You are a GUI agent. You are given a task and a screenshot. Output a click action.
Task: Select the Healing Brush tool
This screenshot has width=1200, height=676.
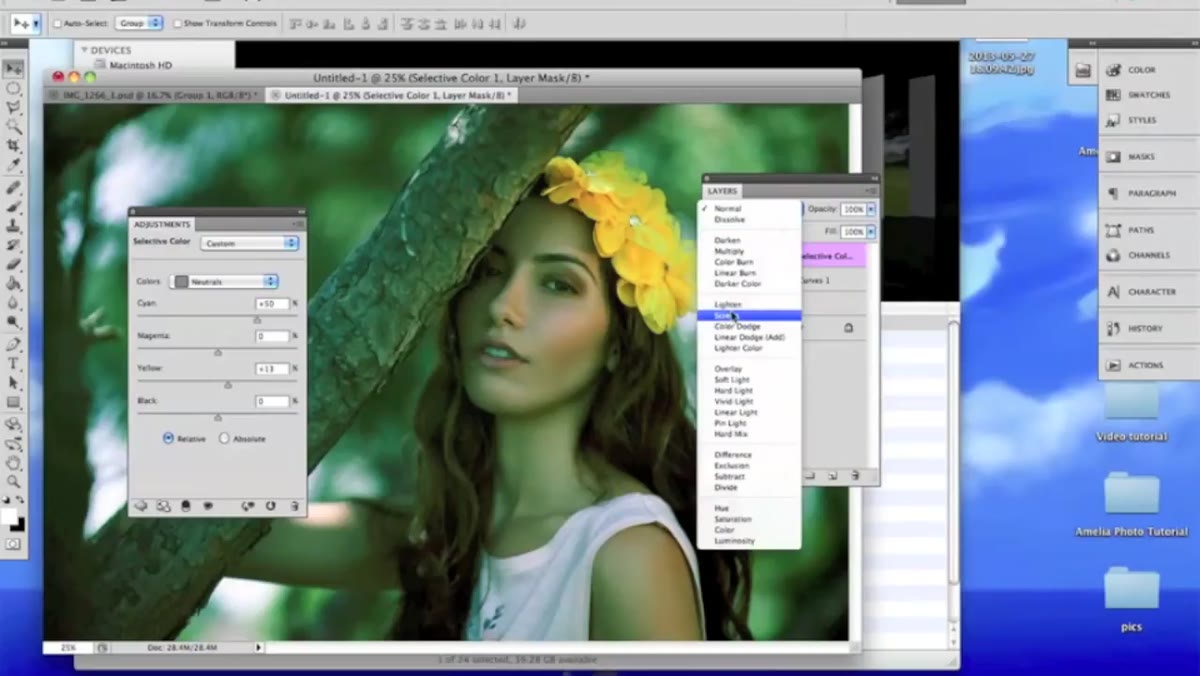[x=13, y=187]
